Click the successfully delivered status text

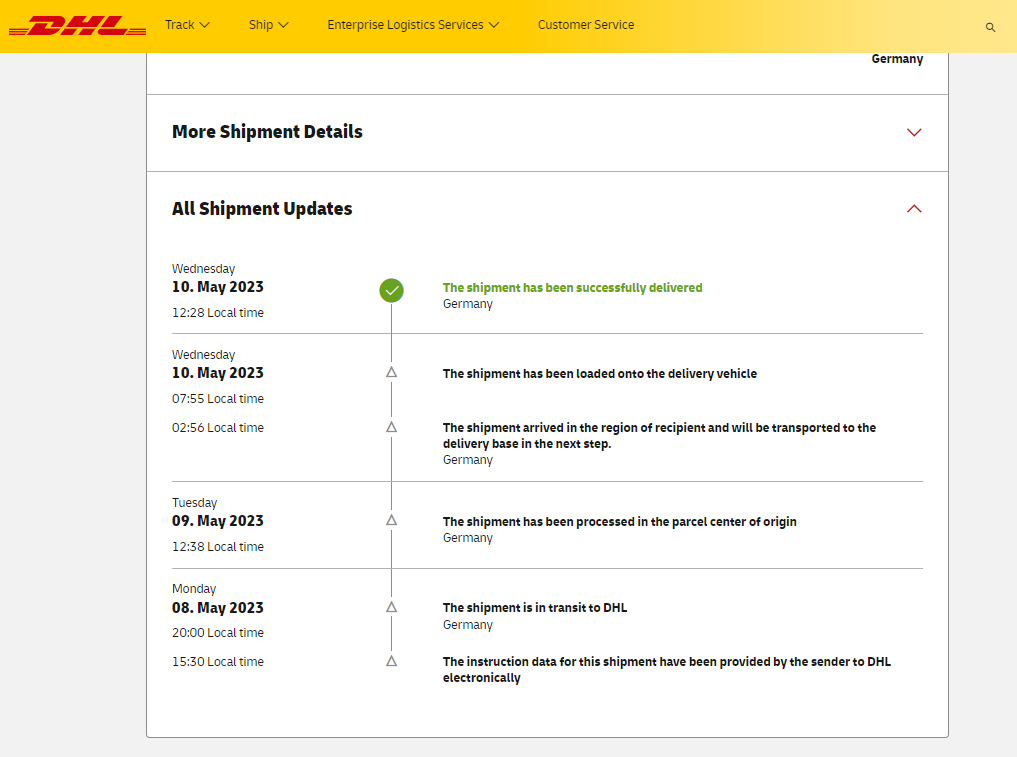(x=572, y=288)
